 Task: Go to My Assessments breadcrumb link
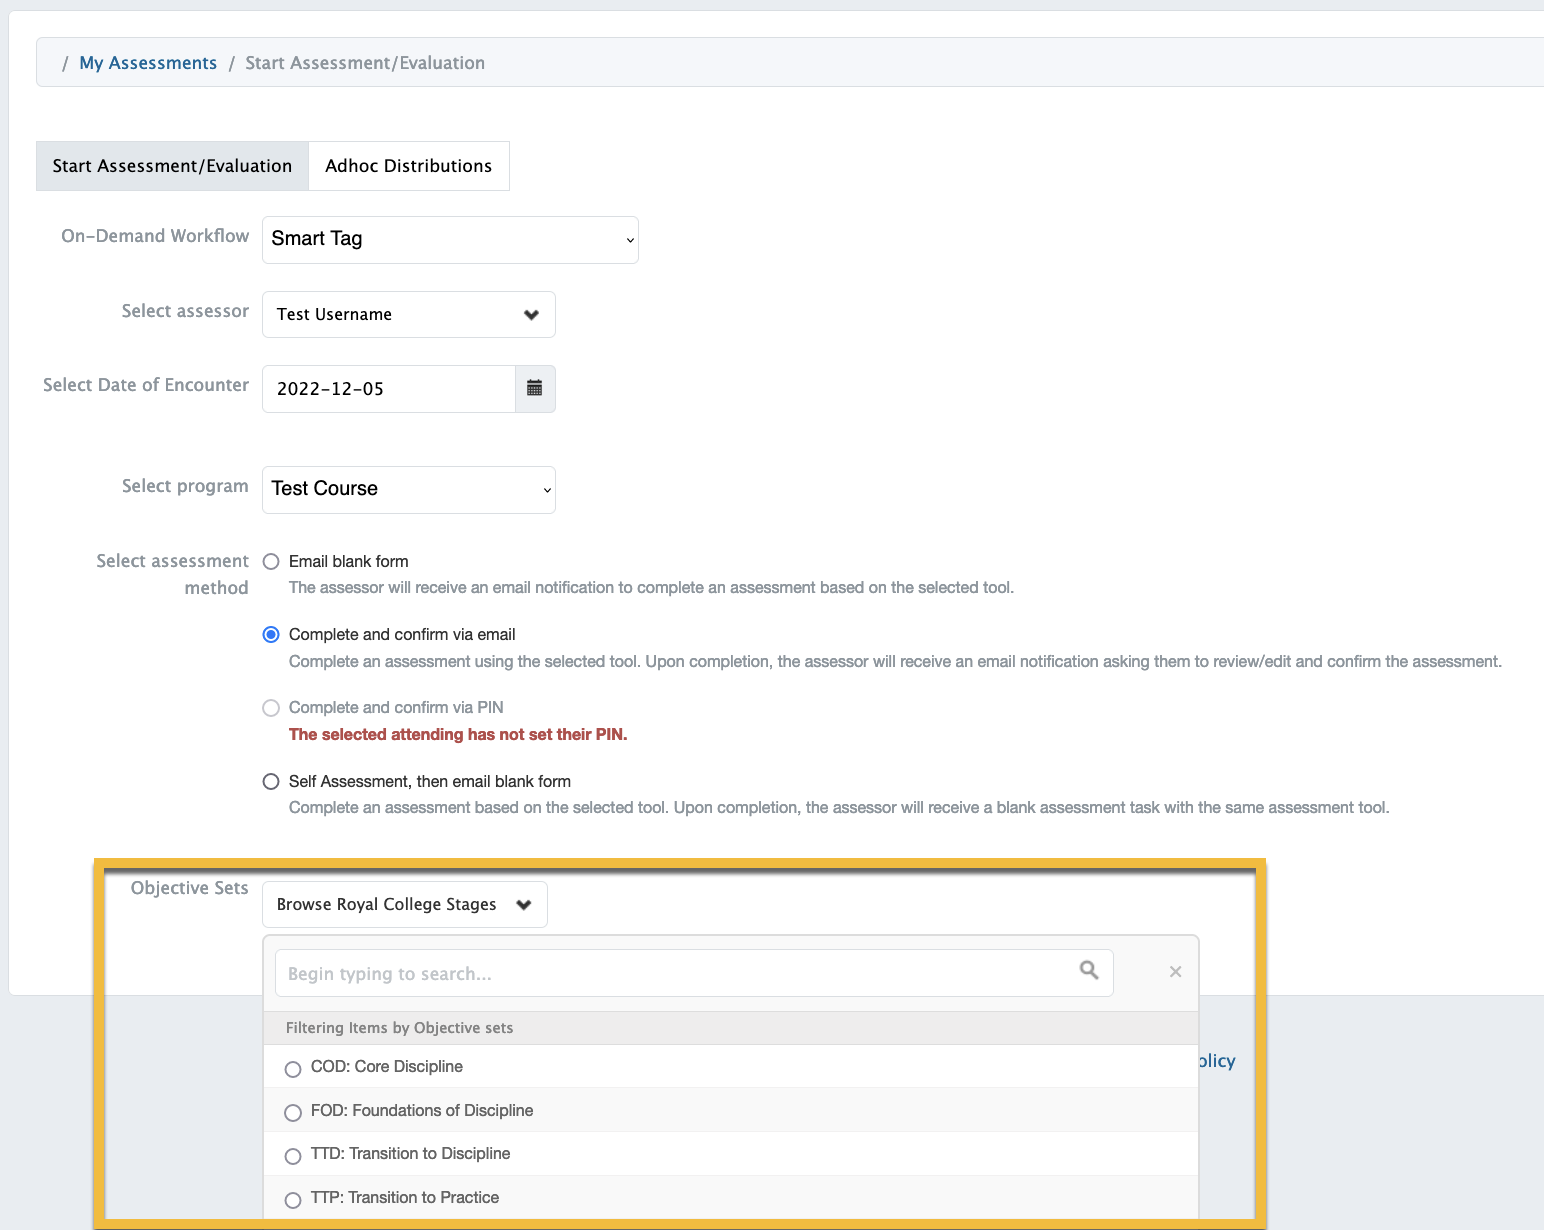point(148,63)
